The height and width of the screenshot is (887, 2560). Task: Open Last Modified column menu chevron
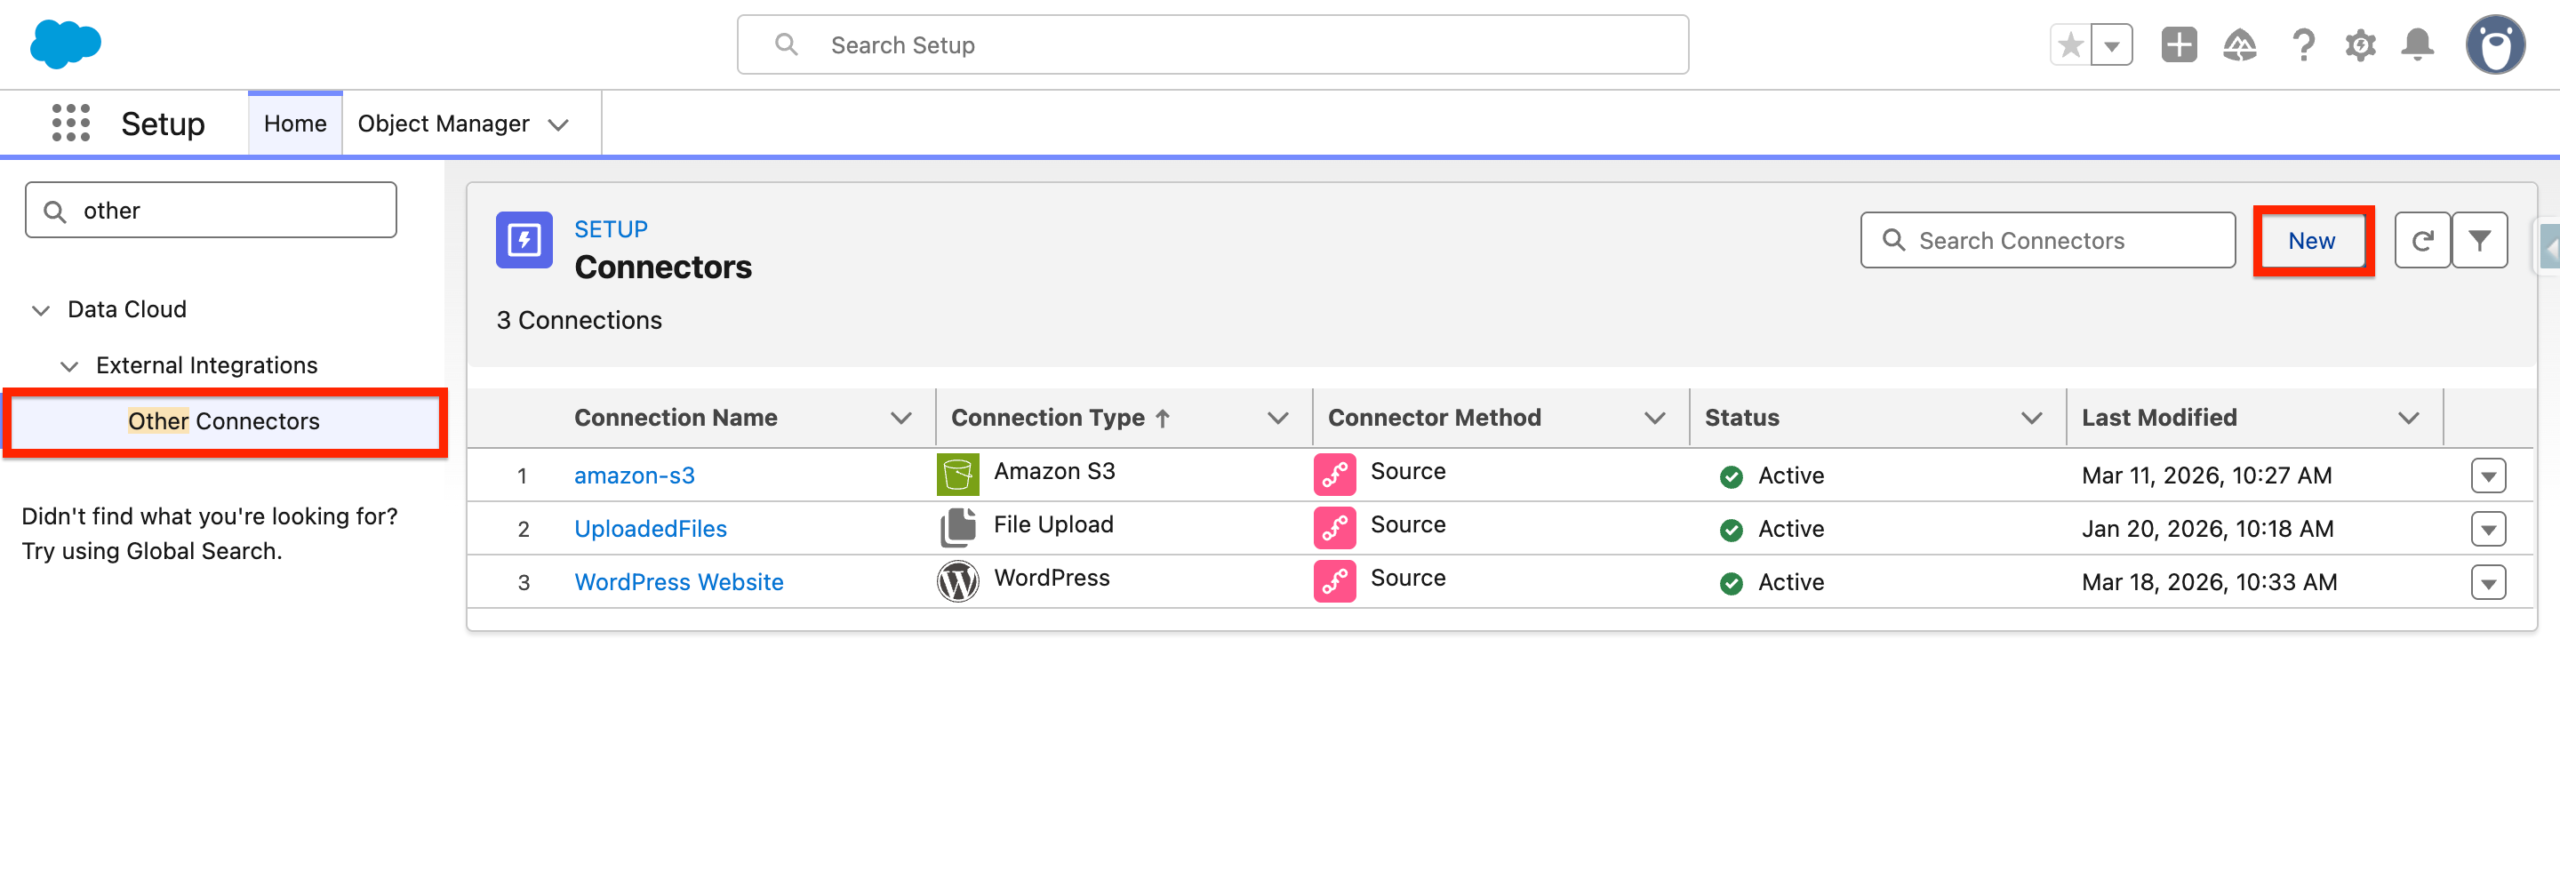[x=2409, y=418]
